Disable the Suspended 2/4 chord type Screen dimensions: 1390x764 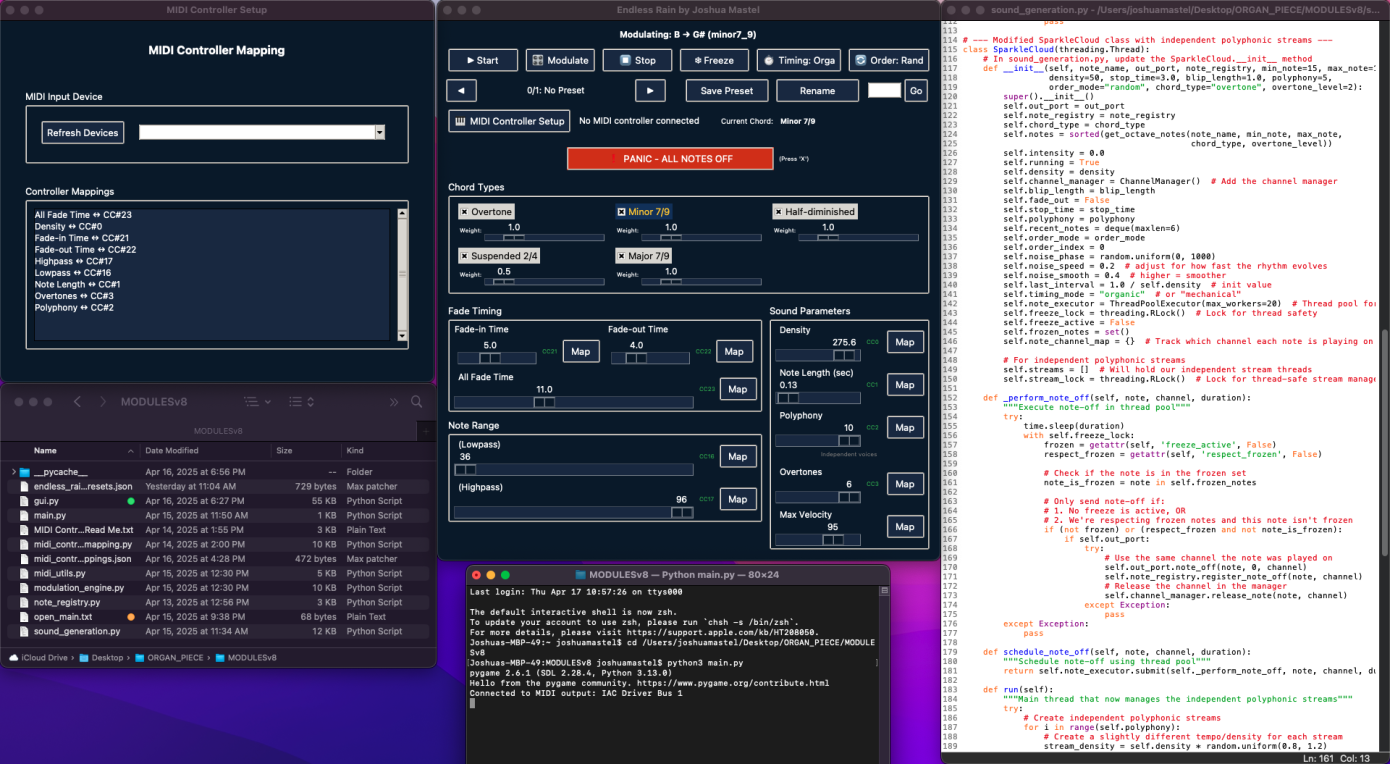click(x=465, y=256)
